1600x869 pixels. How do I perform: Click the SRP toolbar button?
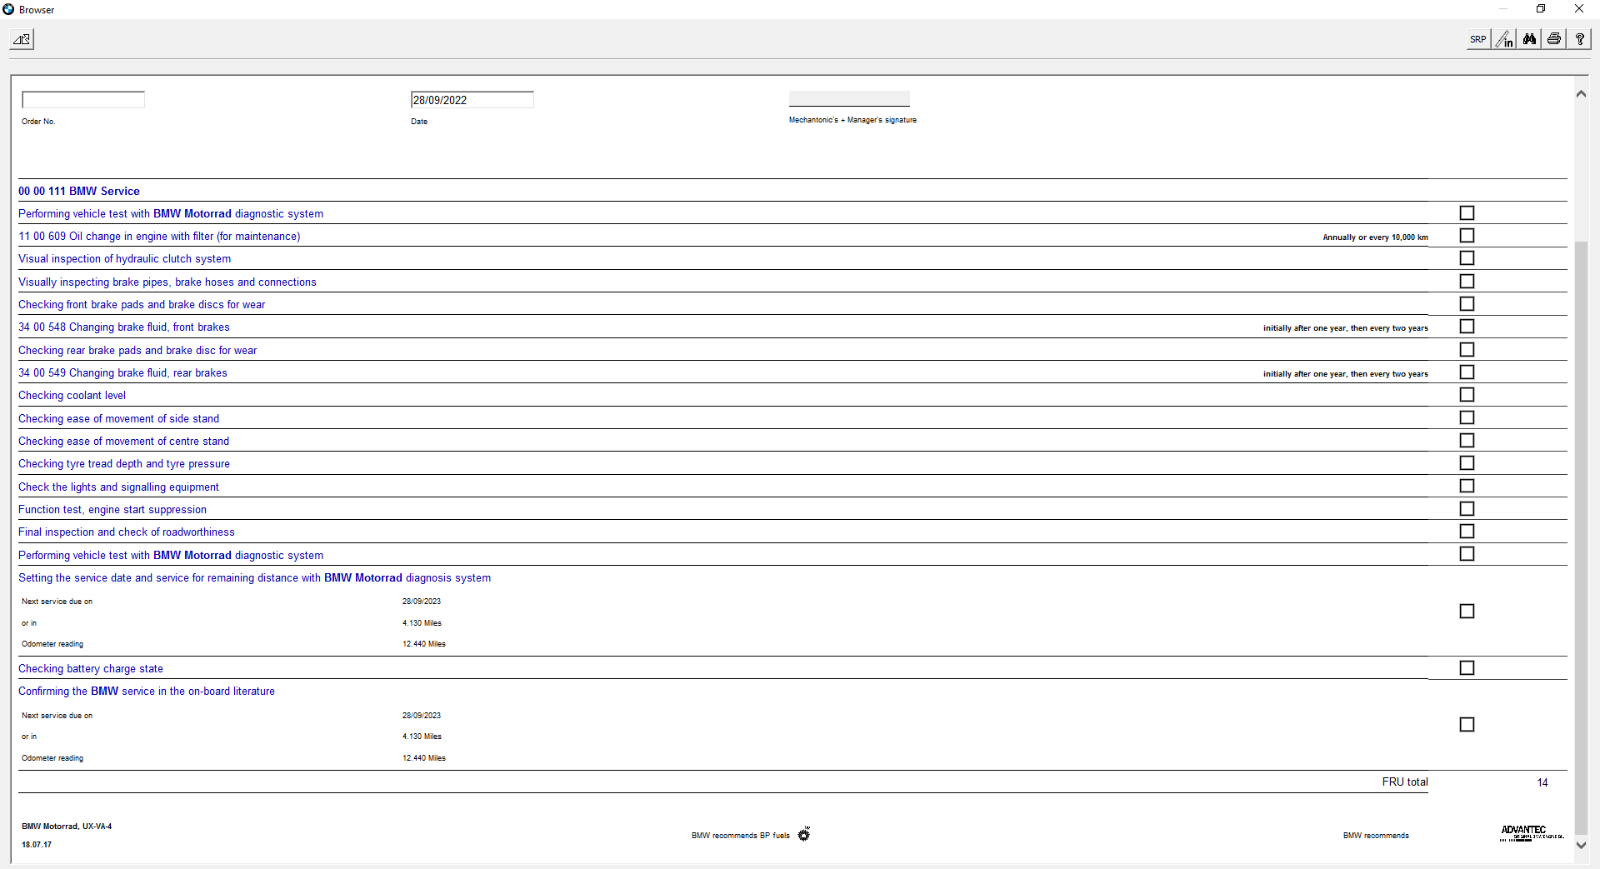point(1478,39)
